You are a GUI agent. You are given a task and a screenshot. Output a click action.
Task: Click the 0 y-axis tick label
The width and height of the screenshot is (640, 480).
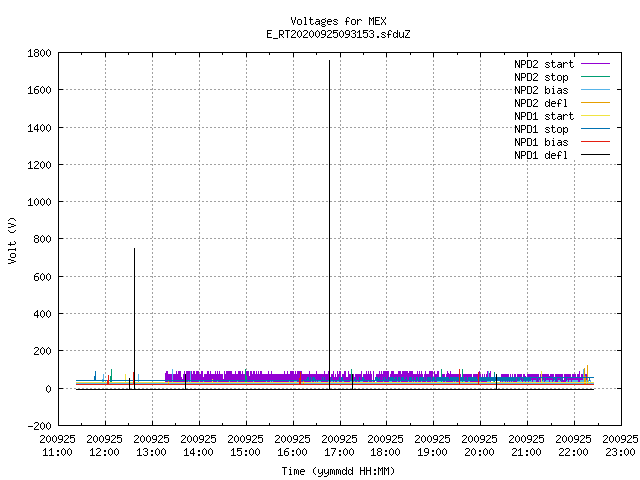pos(49,389)
